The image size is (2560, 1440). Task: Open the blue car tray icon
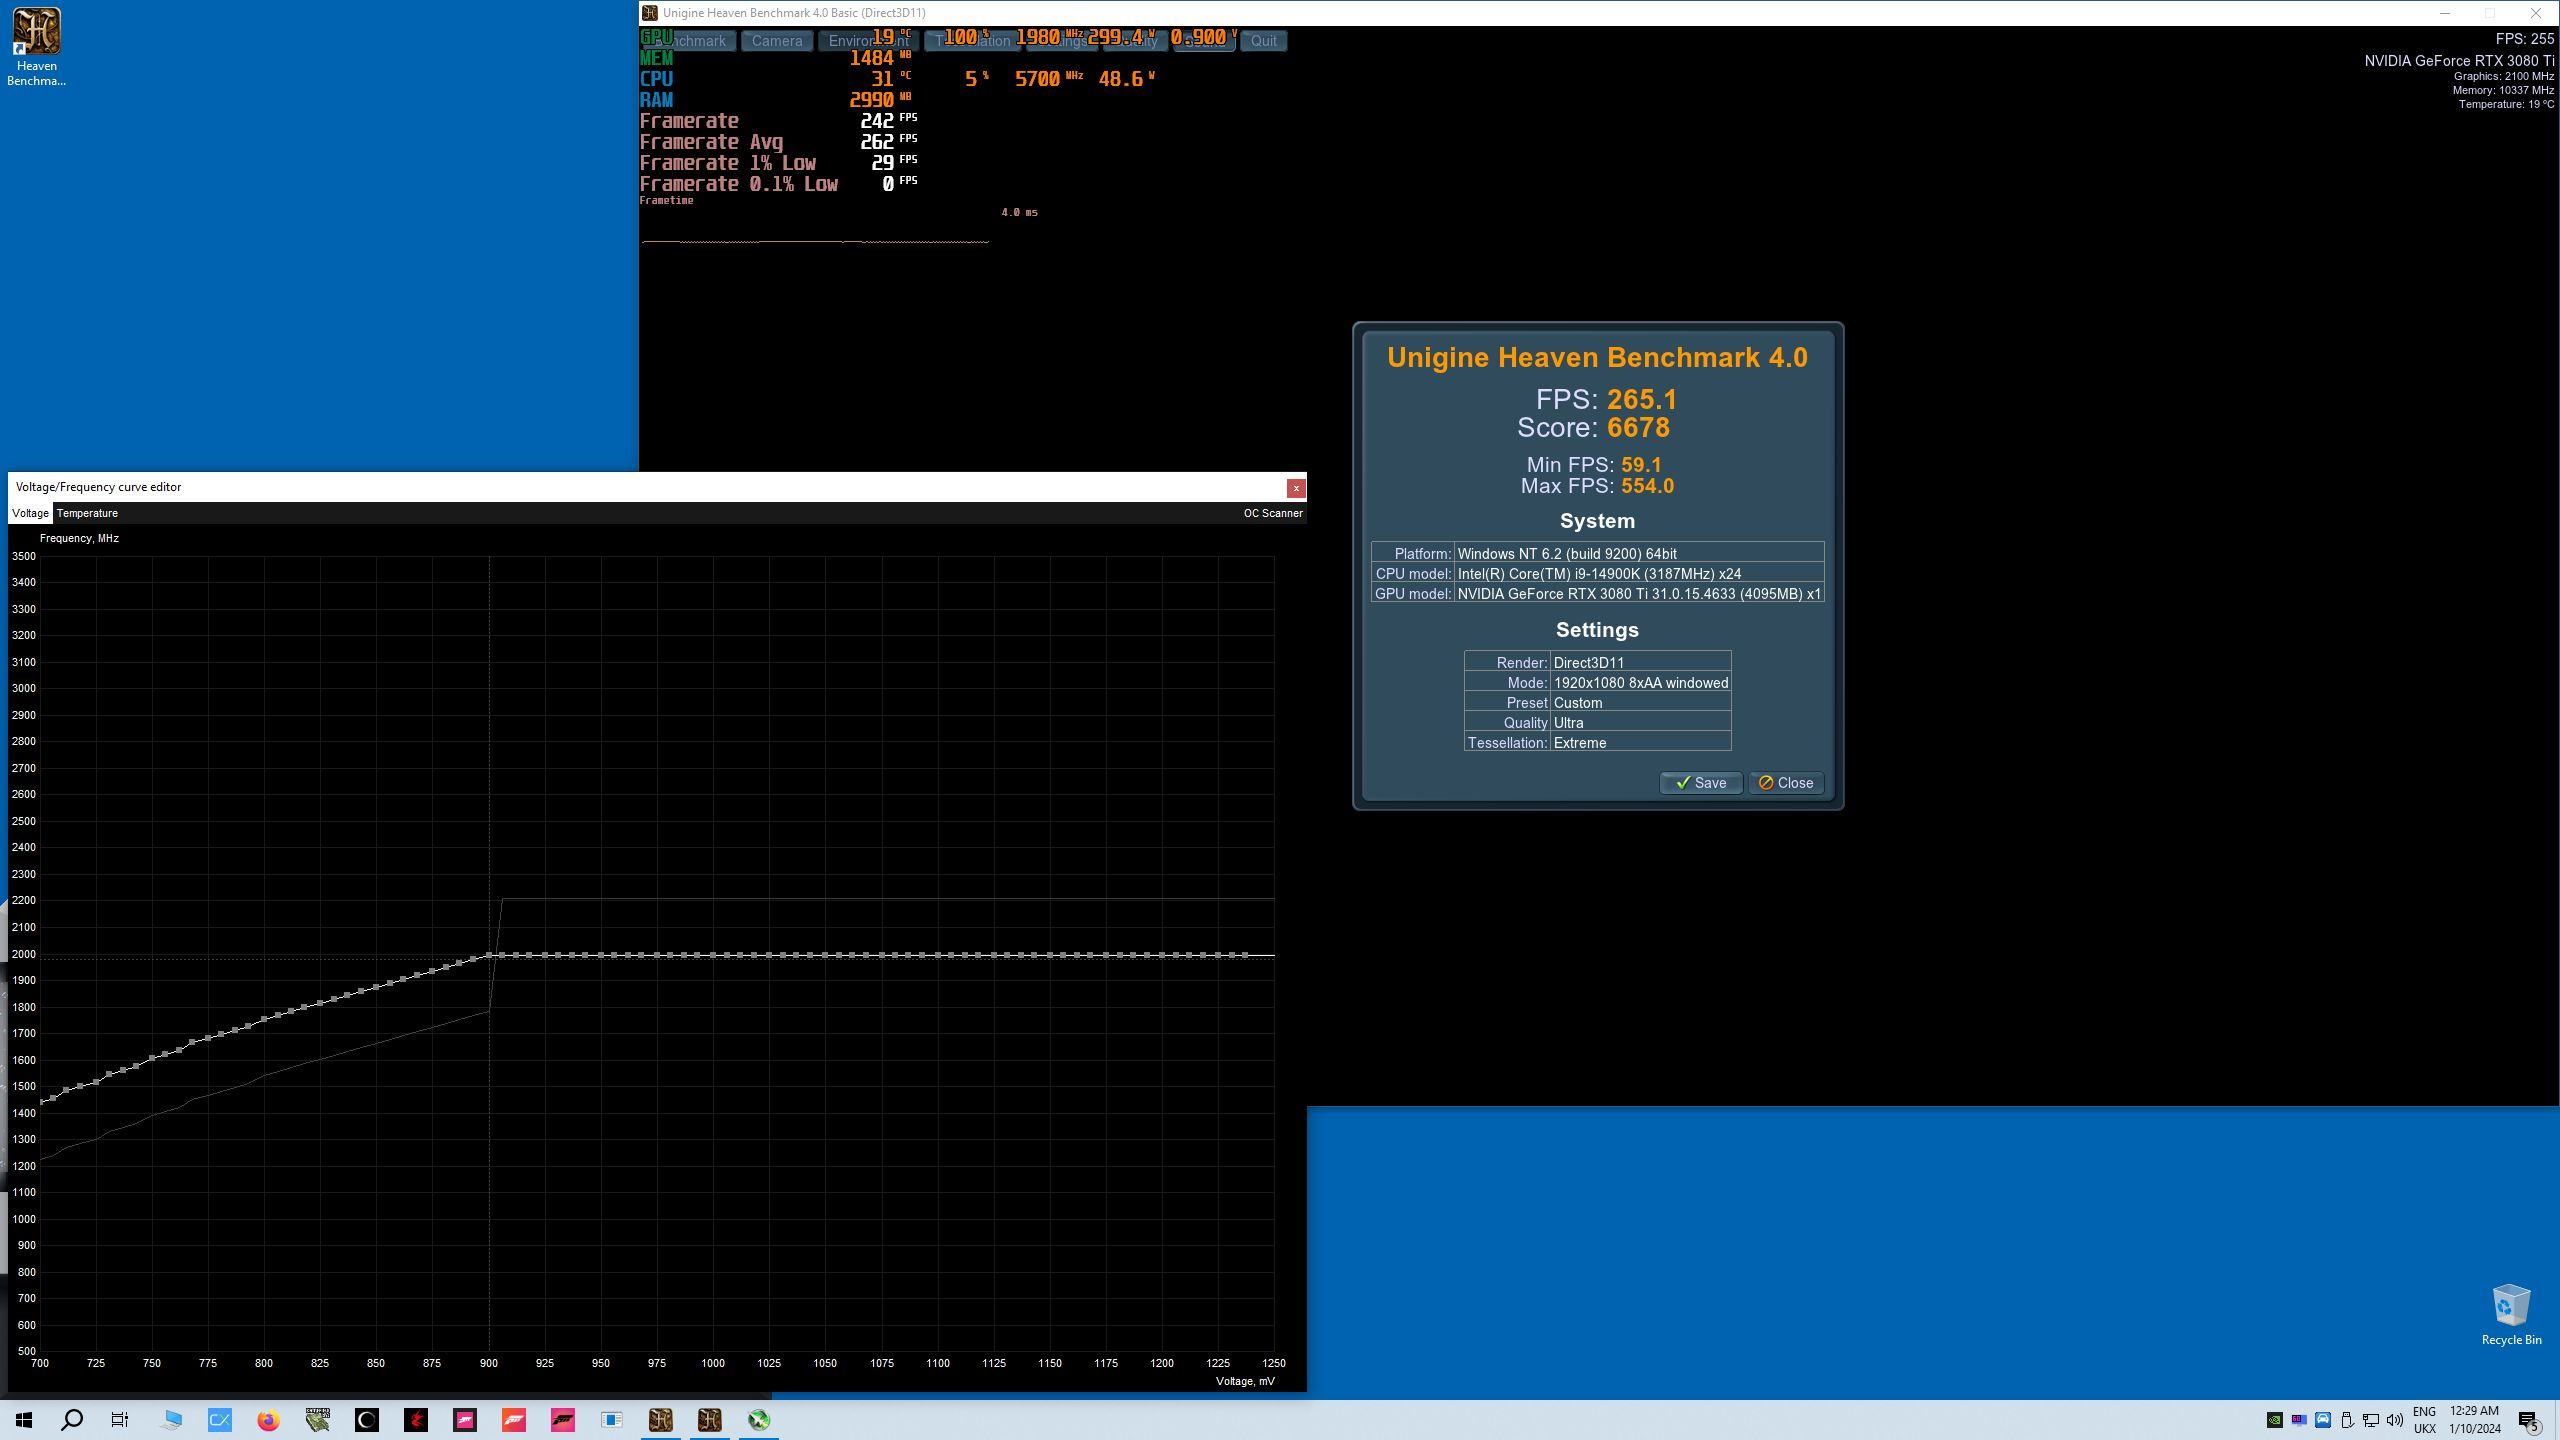point(2323,1420)
